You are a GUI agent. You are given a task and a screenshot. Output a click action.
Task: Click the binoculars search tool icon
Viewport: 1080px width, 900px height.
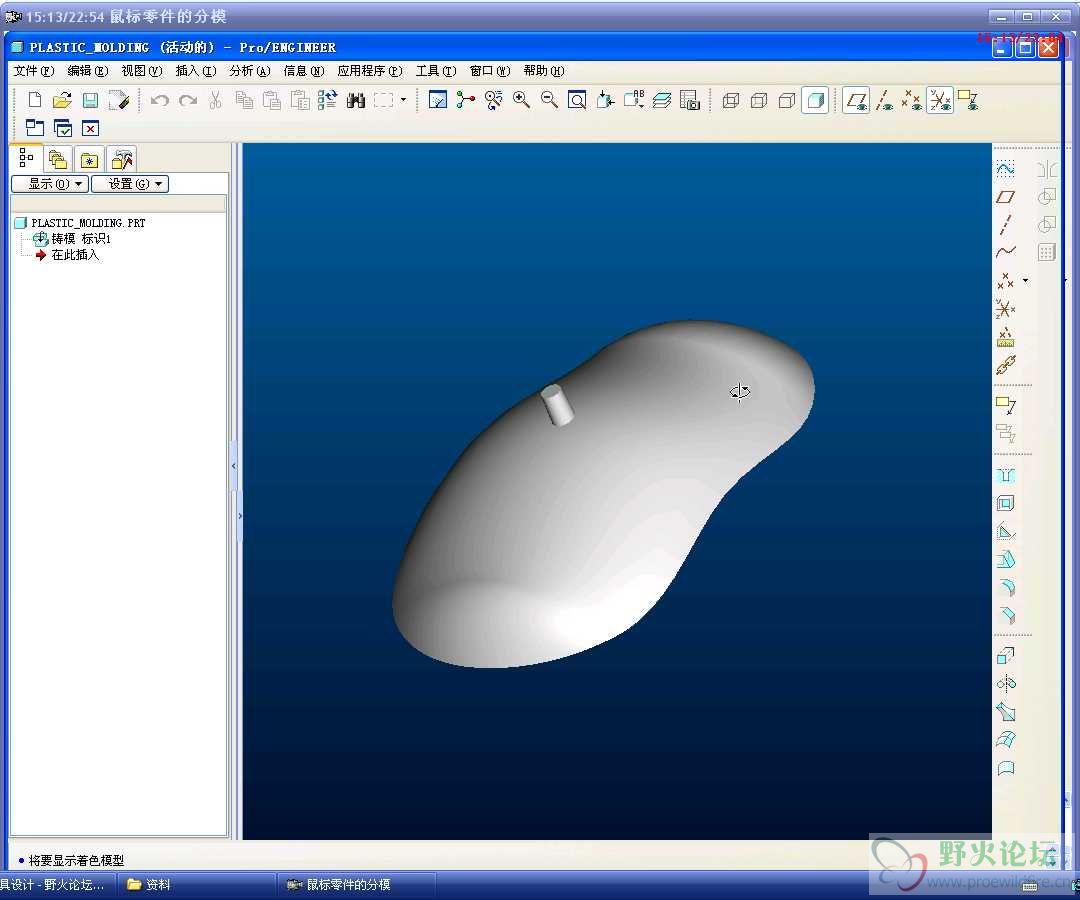355,101
